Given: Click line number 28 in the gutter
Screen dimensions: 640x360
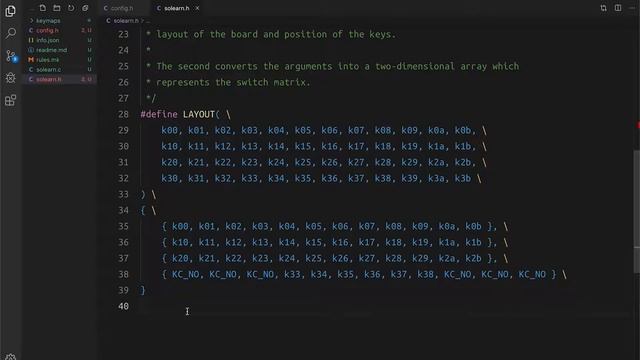Looking at the screenshot, I should (x=123, y=114).
